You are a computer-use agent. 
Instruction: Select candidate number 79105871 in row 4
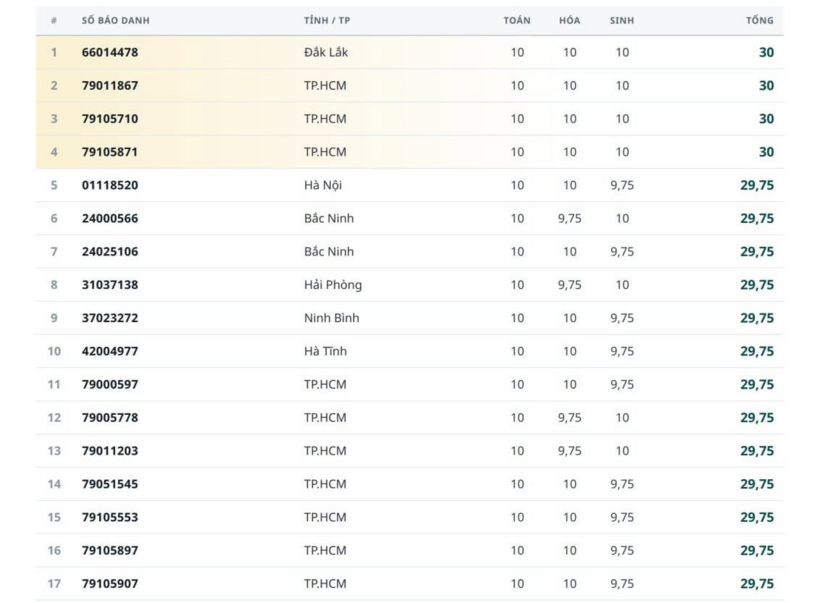click(110, 152)
